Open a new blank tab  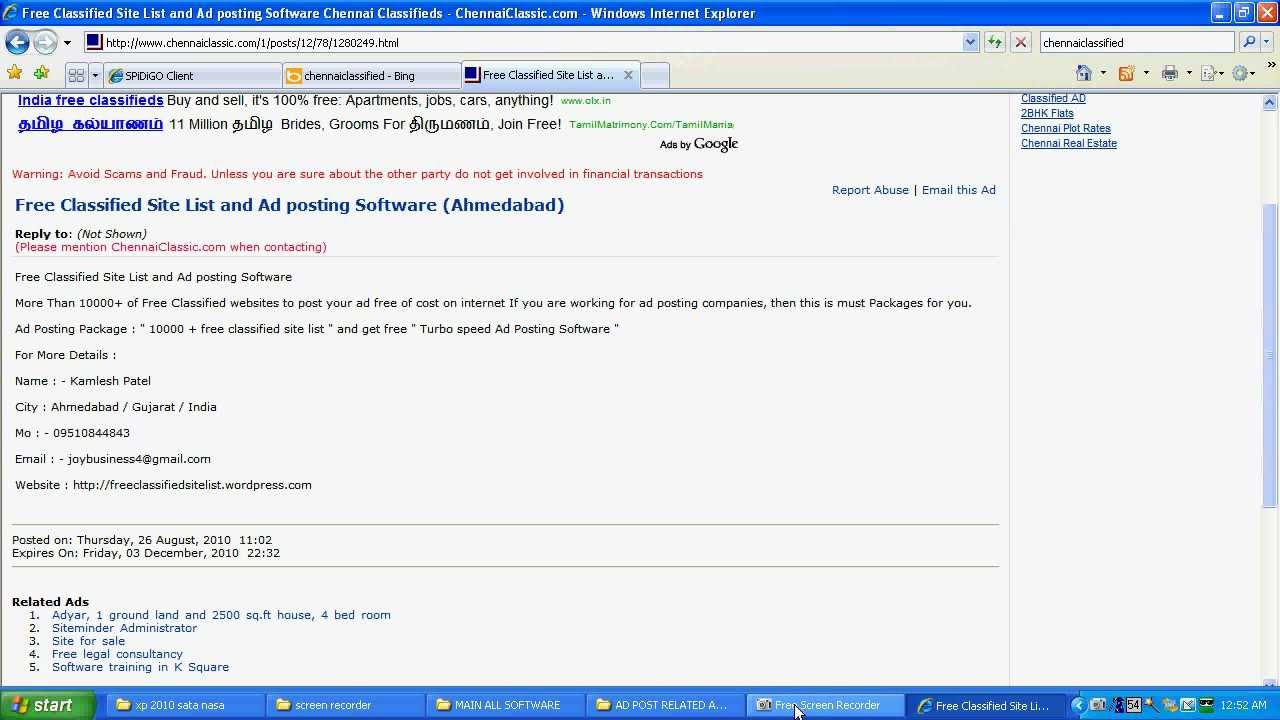(x=654, y=75)
